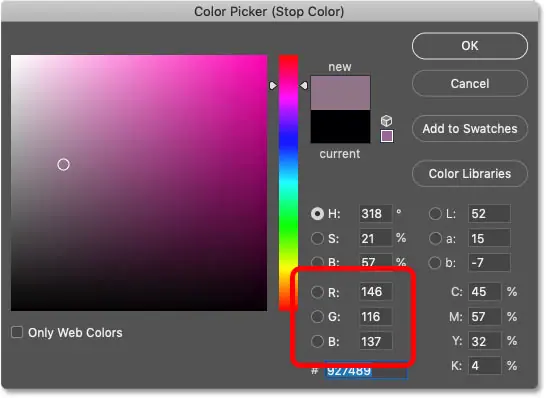
Task: Click Add to Swatches
Action: [x=470, y=129]
